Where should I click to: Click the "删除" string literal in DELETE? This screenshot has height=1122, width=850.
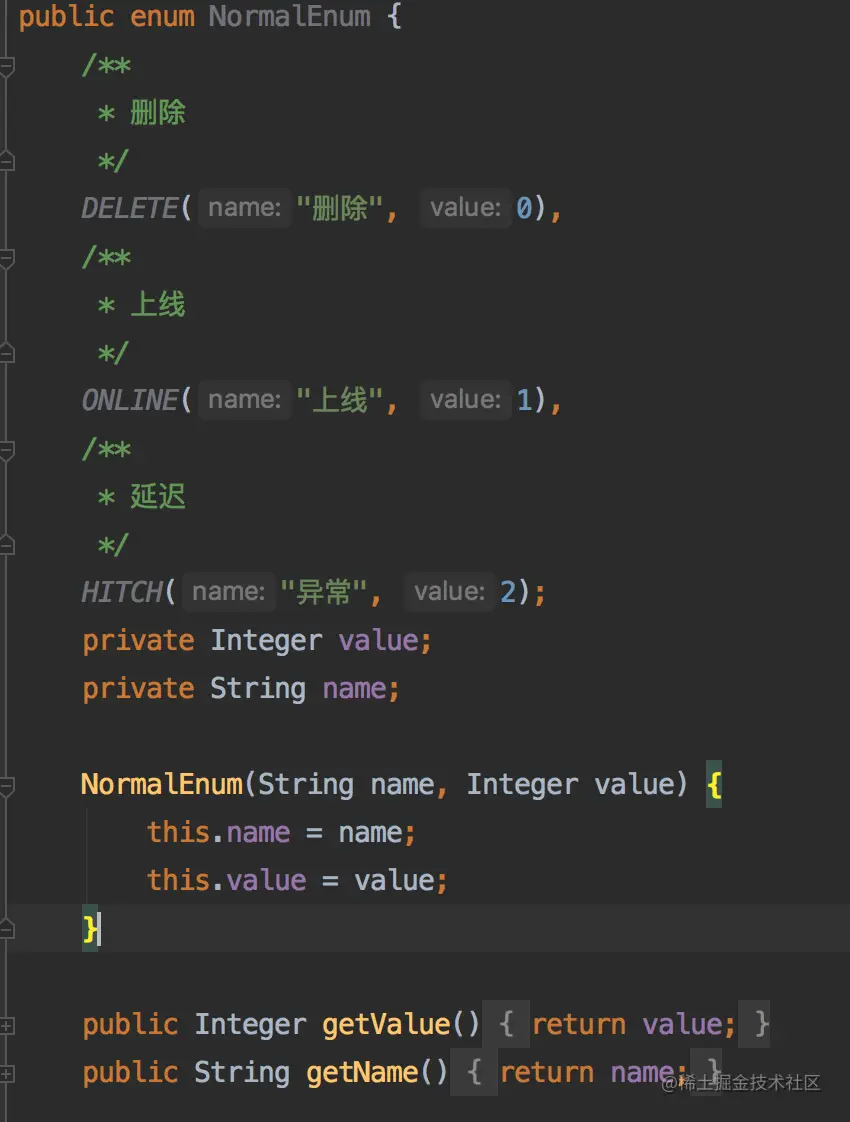pos(340,208)
